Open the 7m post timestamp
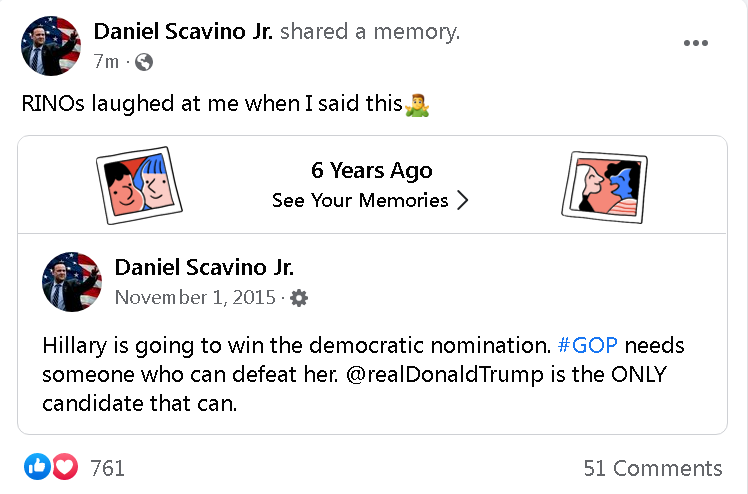 point(106,62)
